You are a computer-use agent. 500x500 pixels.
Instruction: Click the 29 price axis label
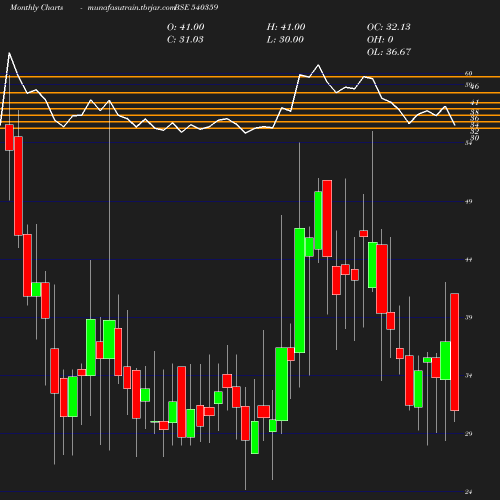[469, 434]
